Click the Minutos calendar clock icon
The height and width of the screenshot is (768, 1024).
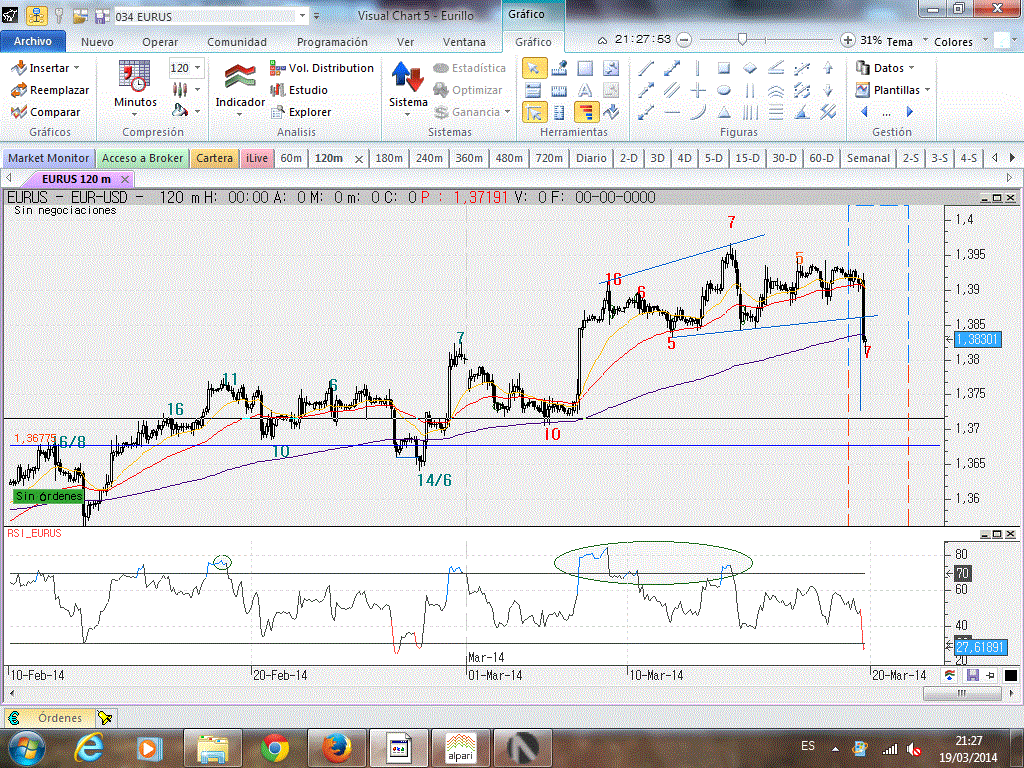pyautogui.click(x=134, y=76)
